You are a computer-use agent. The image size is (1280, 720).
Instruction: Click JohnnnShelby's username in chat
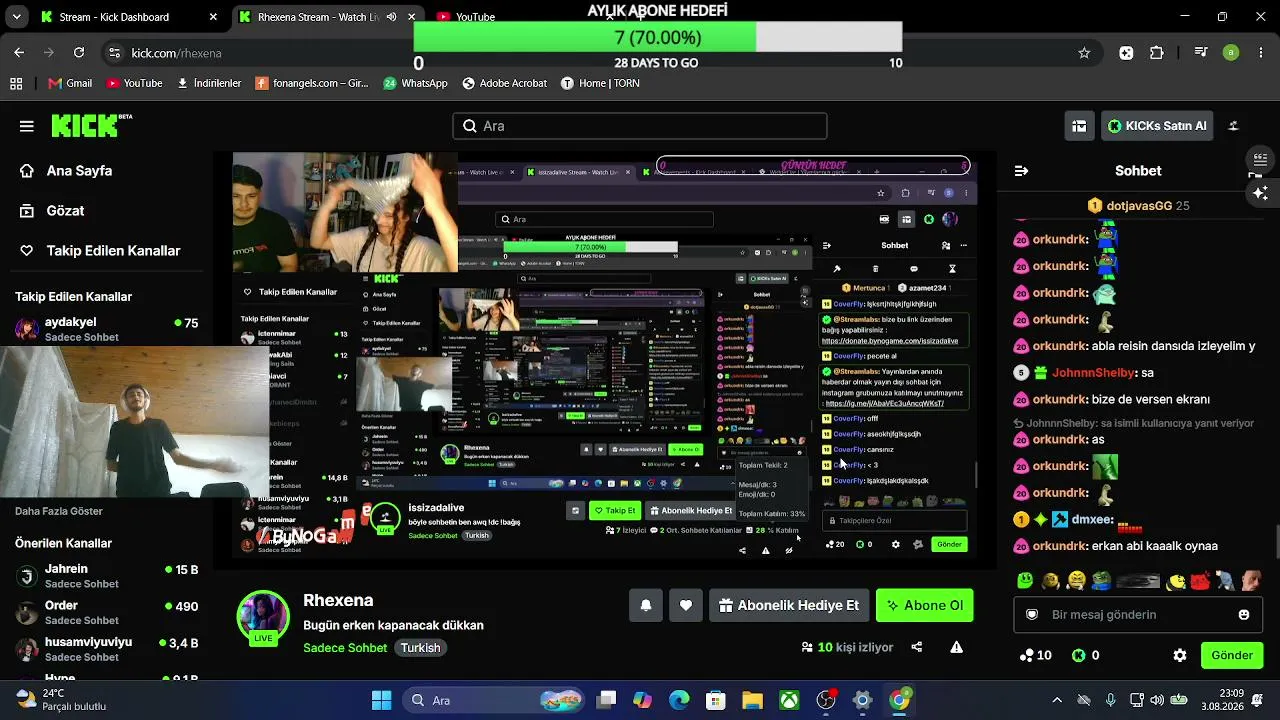pyautogui.click(x=1093, y=373)
